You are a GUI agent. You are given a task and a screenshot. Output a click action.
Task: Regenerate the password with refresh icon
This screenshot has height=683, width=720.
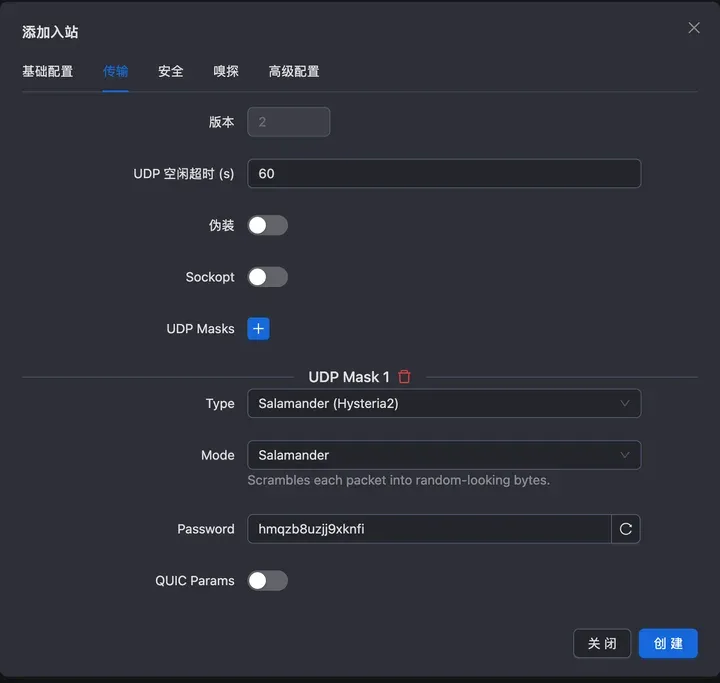tap(625, 529)
